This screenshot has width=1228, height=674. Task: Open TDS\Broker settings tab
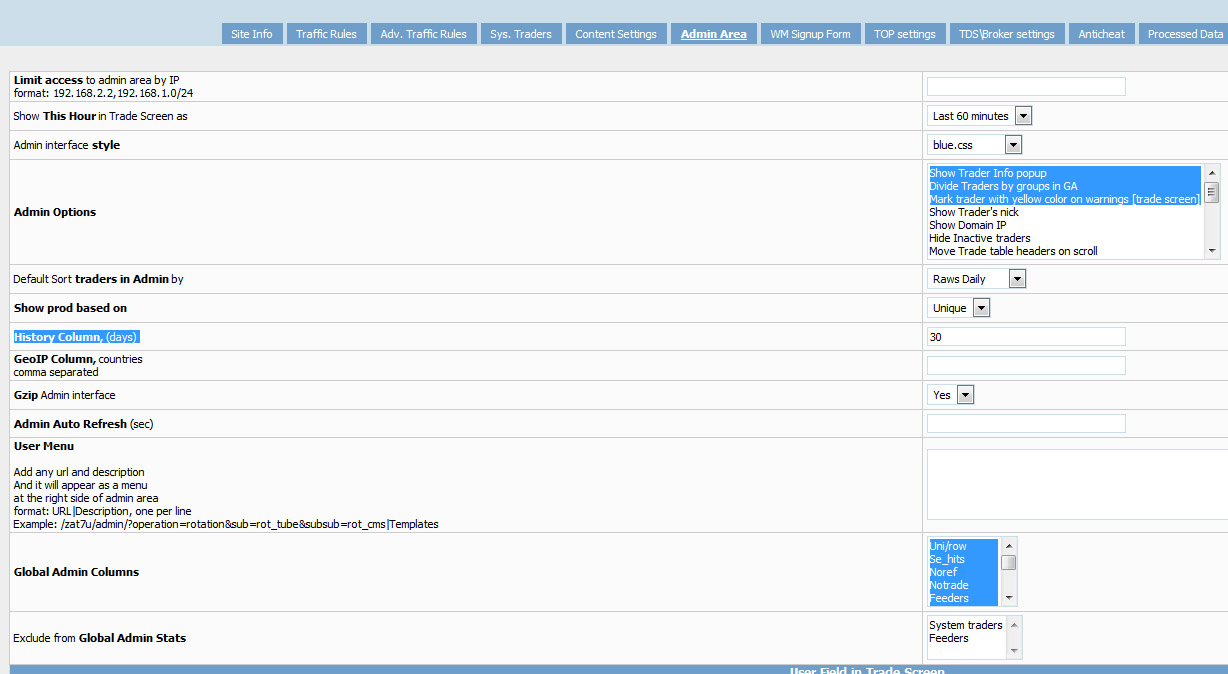(x=1006, y=34)
